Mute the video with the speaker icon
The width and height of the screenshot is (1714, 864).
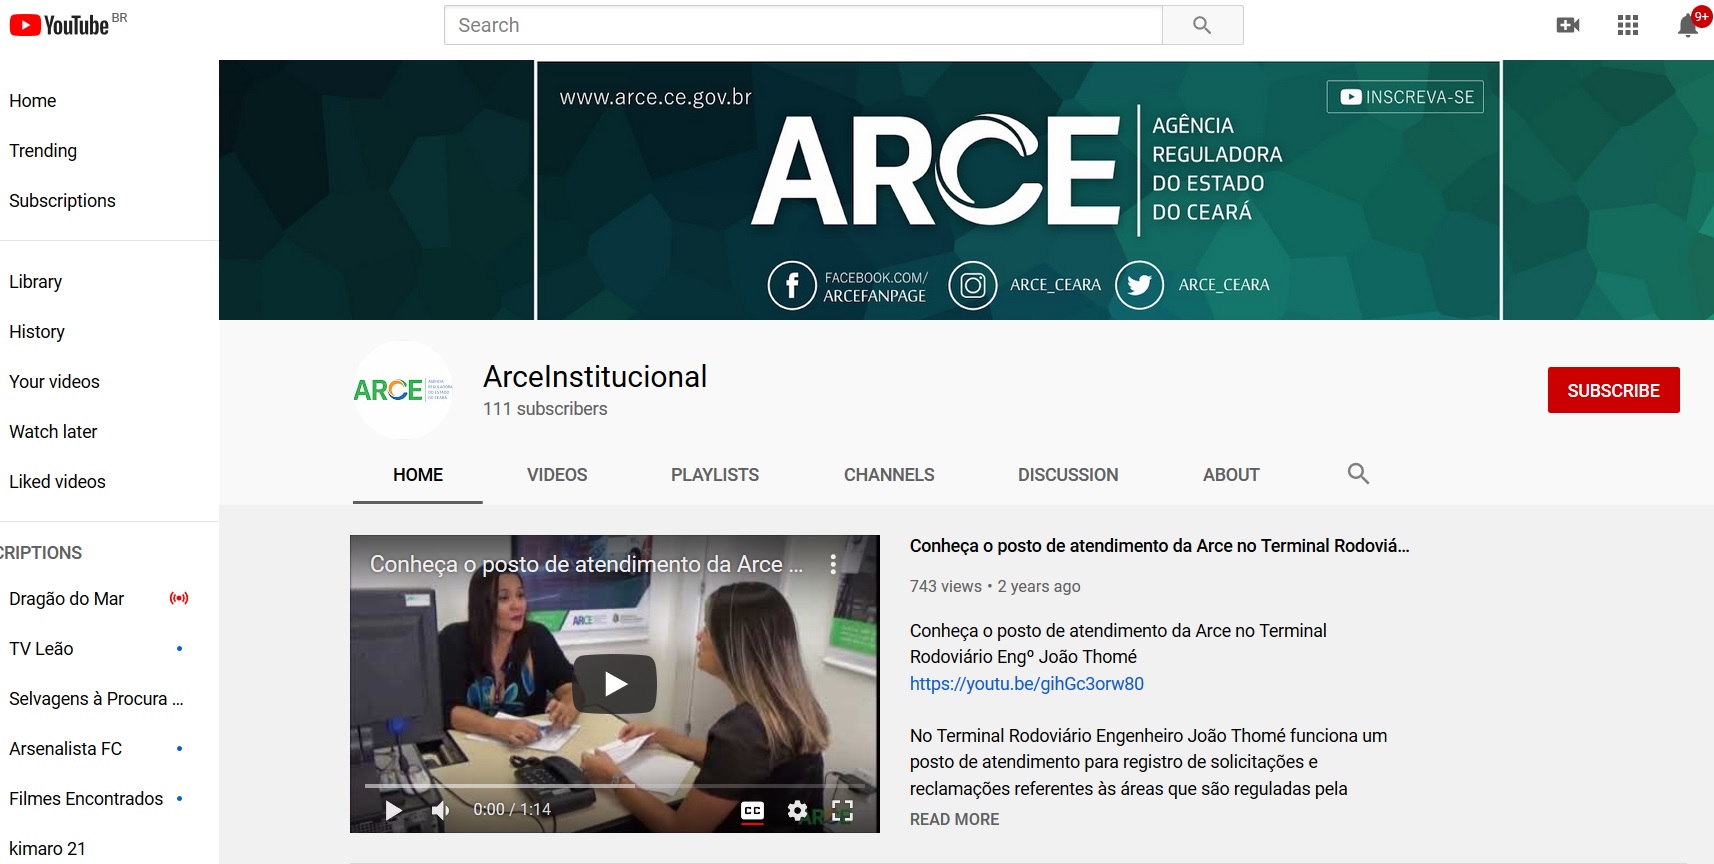[440, 810]
